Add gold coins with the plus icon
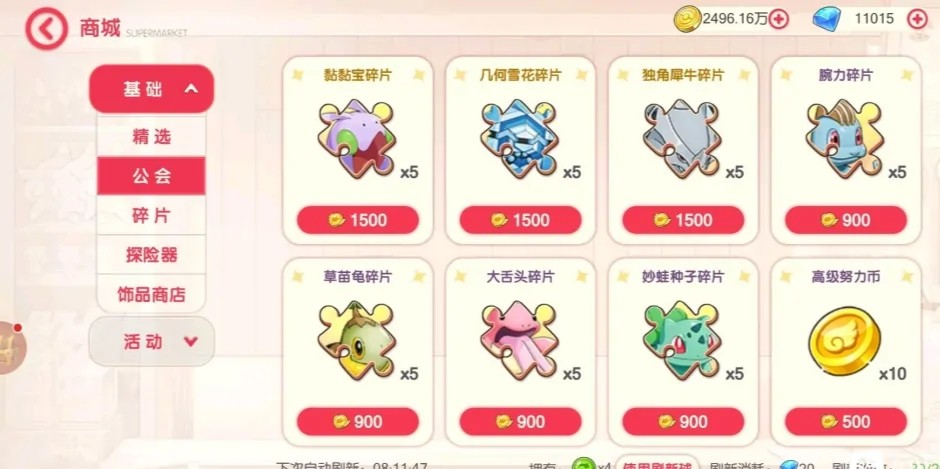The width and height of the screenshot is (940, 469). [778, 19]
